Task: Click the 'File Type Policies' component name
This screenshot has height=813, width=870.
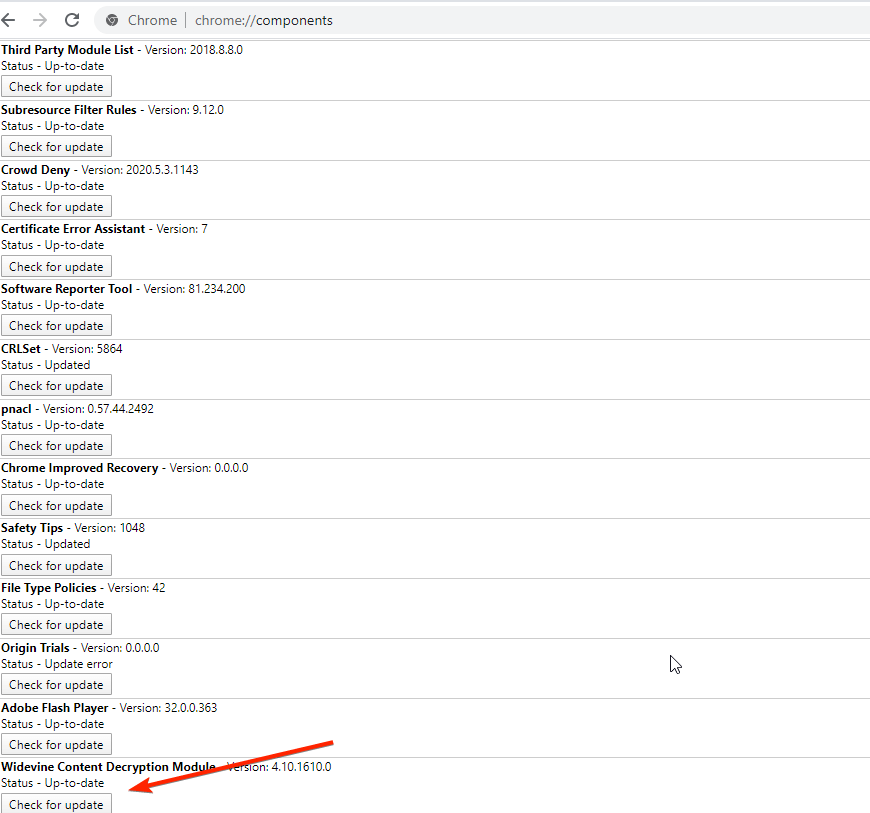Action: 49,588
